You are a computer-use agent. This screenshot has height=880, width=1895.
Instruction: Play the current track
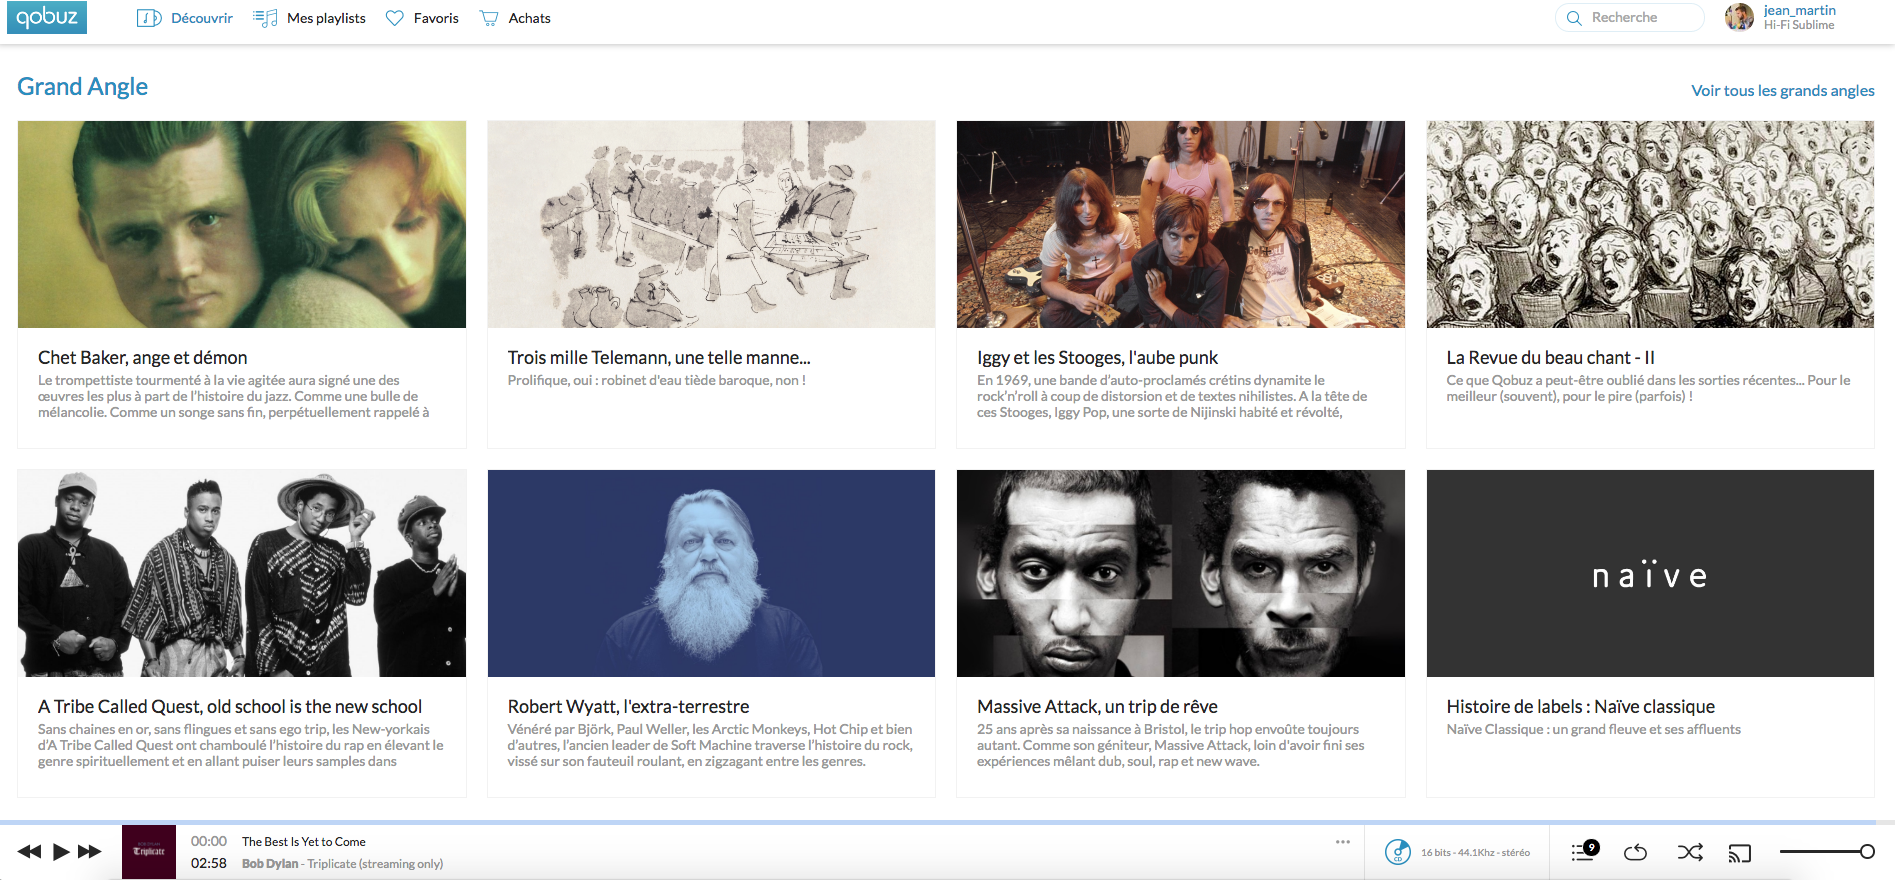pos(61,851)
